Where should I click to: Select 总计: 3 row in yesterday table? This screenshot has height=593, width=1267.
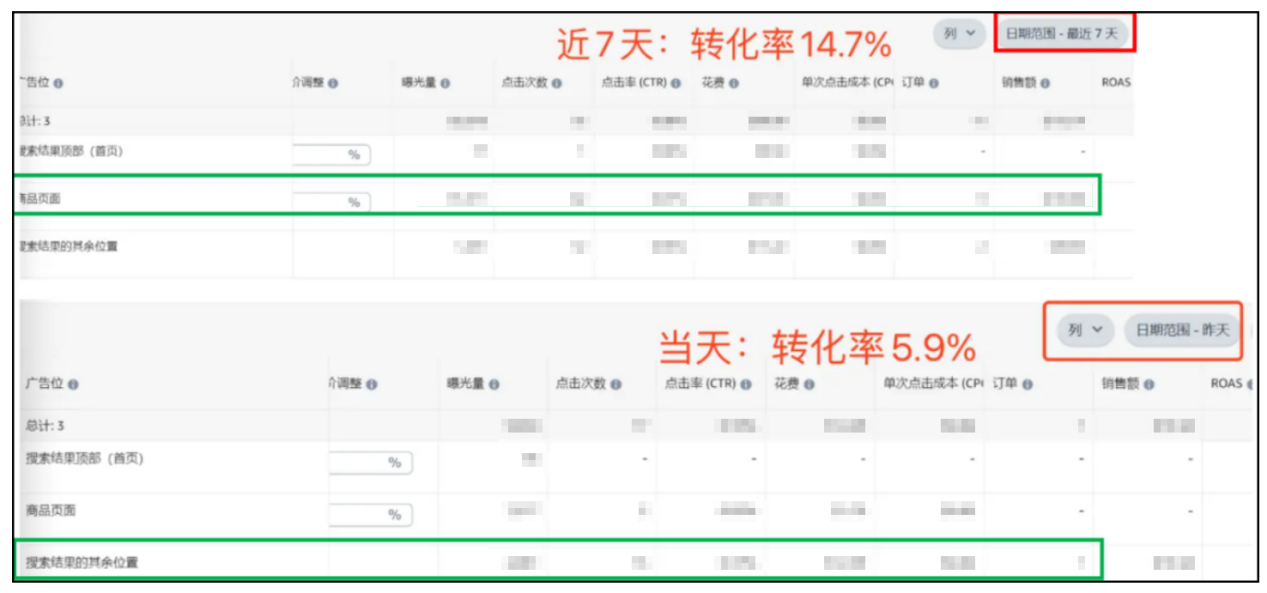(637, 426)
